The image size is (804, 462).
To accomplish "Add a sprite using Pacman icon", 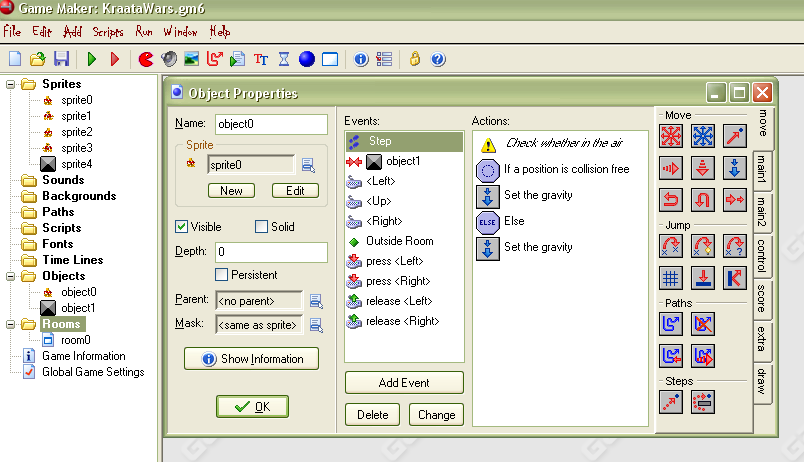I will tap(146, 59).
